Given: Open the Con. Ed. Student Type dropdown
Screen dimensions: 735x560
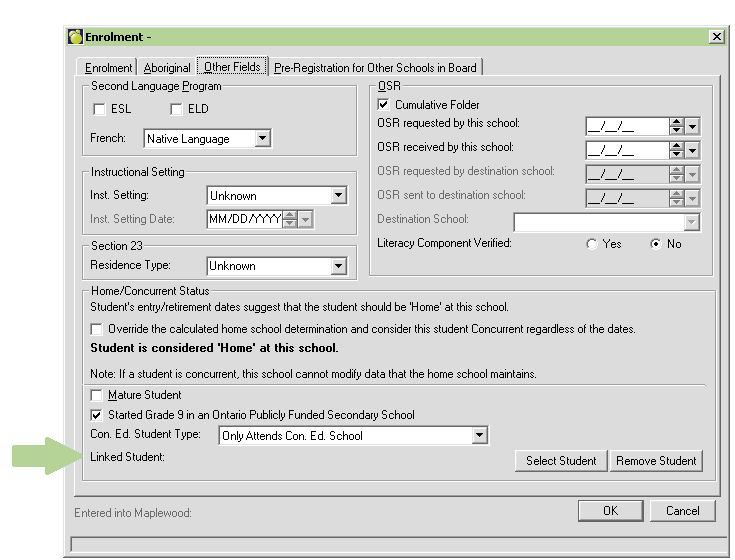Looking at the screenshot, I should pos(479,435).
